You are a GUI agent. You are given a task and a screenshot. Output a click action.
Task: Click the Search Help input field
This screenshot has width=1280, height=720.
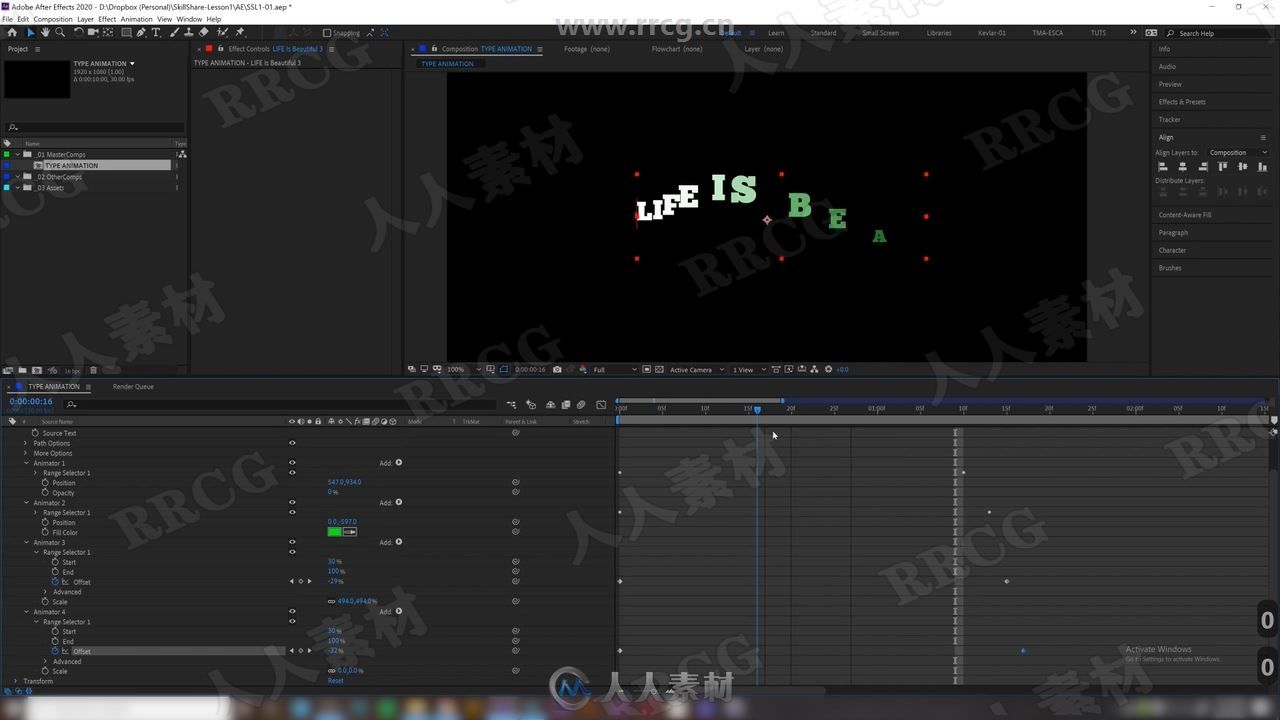1220,33
